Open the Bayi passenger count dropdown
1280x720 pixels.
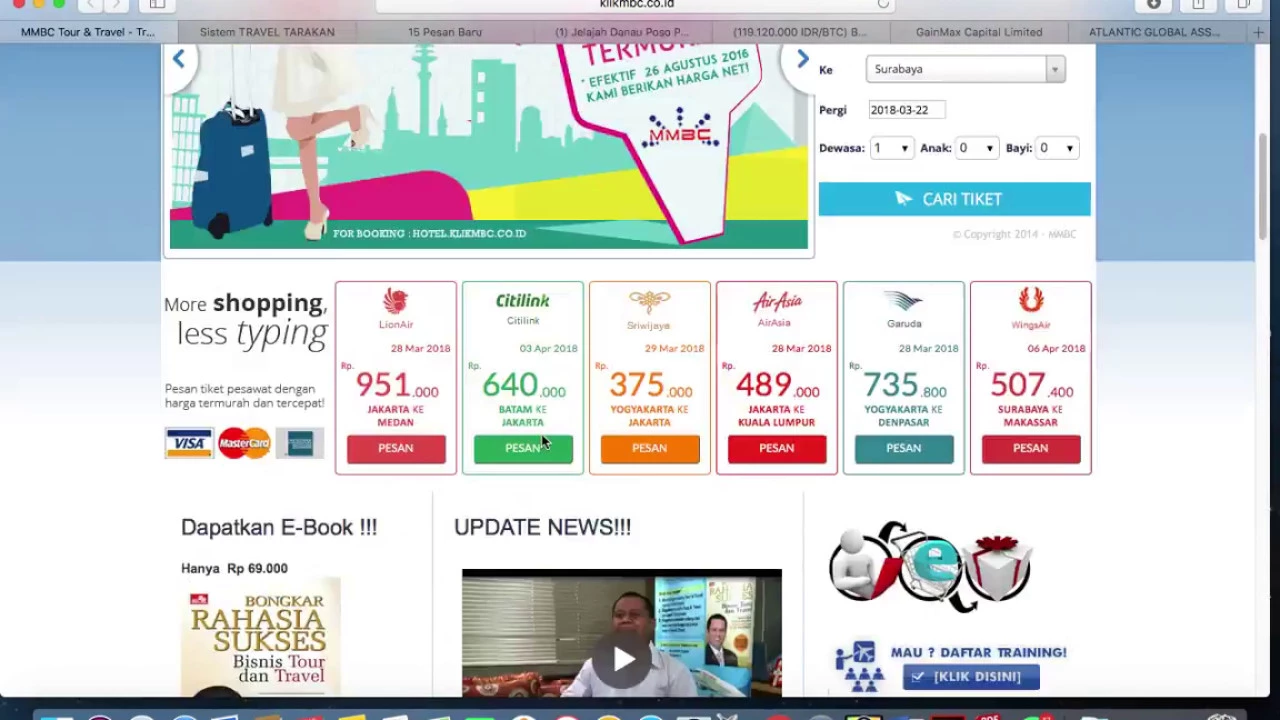tap(1057, 148)
